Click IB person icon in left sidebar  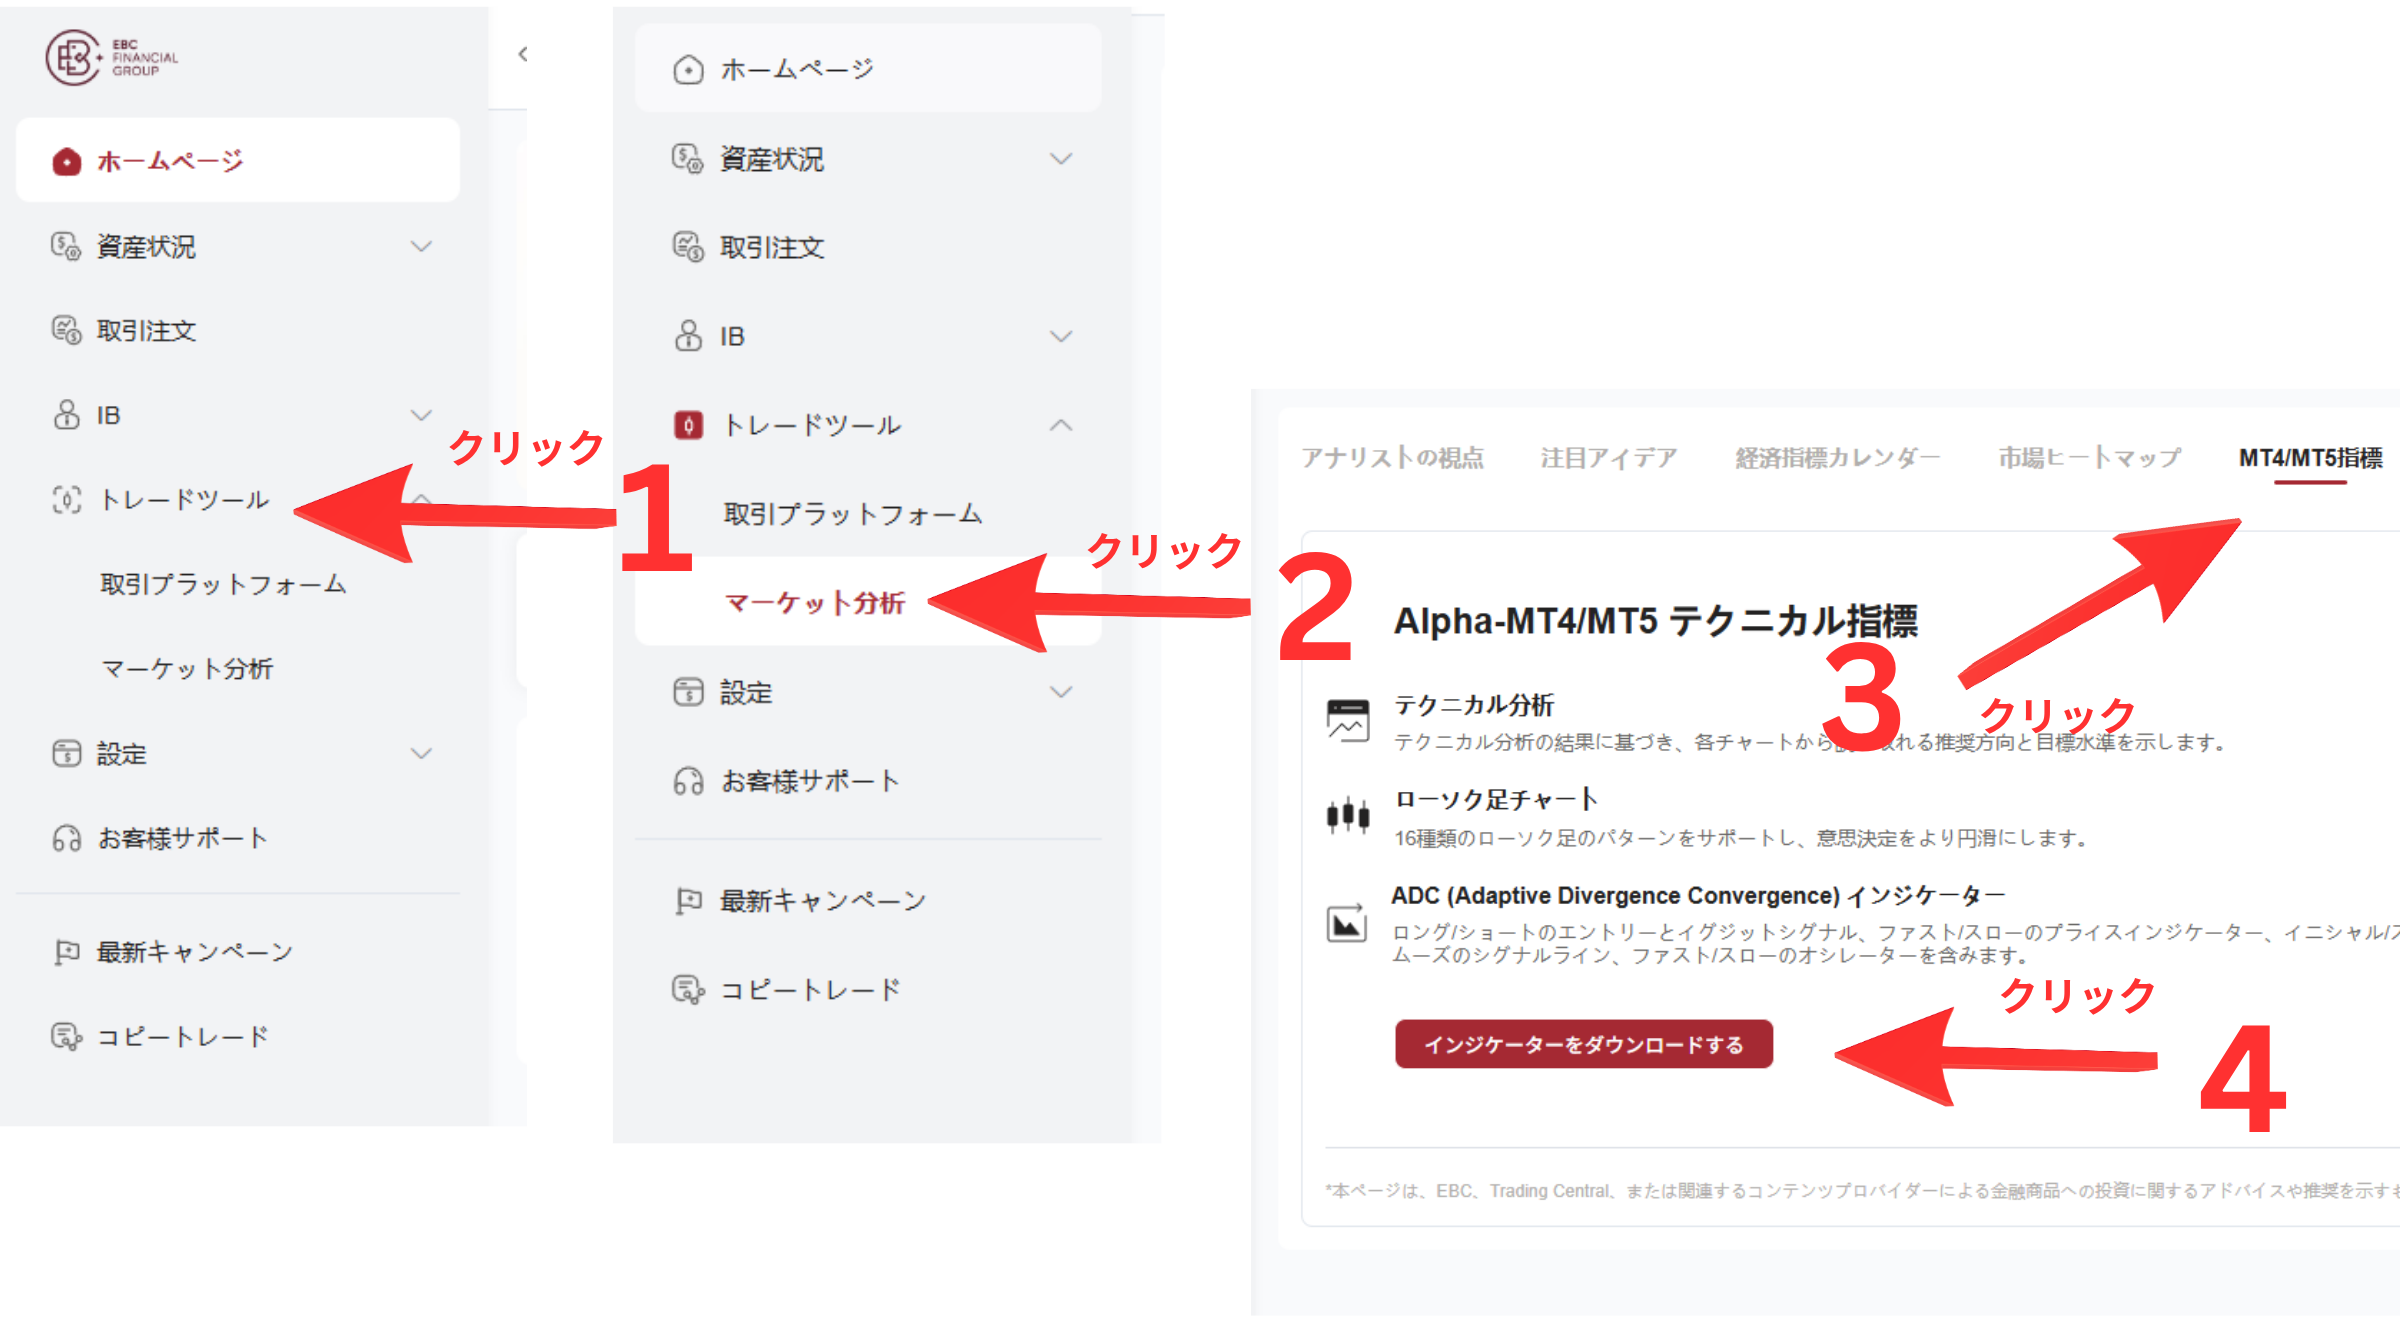click(x=66, y=414)
